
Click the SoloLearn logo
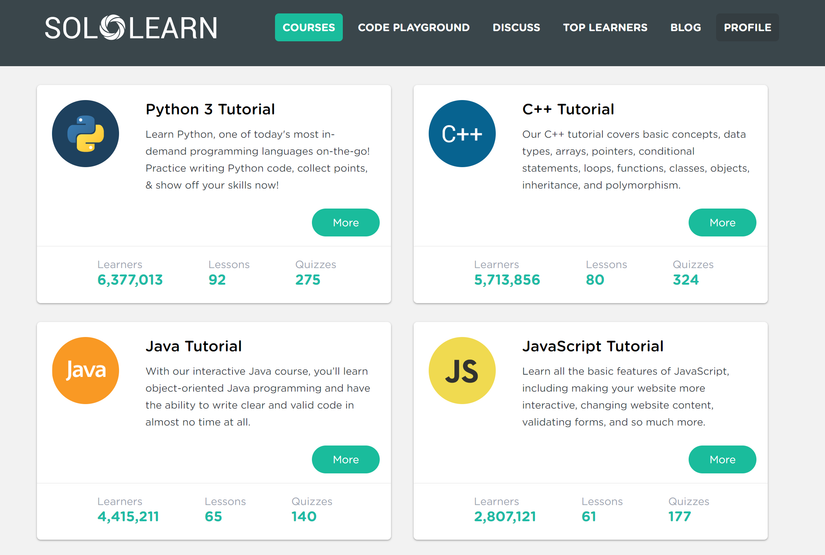[x=131, y=28]
